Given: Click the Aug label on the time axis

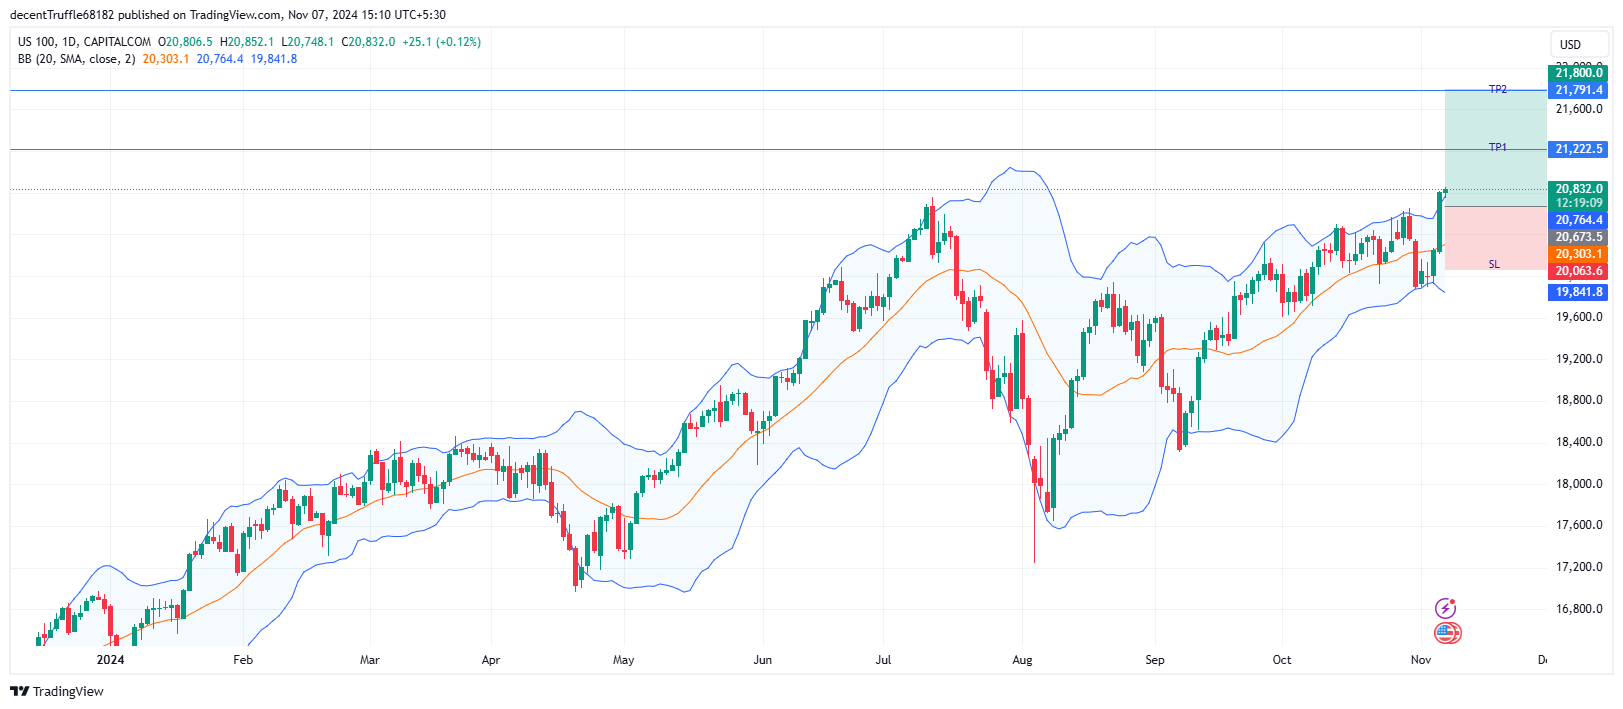Looking at the screenshot, I should click(x=1022, y=660).
